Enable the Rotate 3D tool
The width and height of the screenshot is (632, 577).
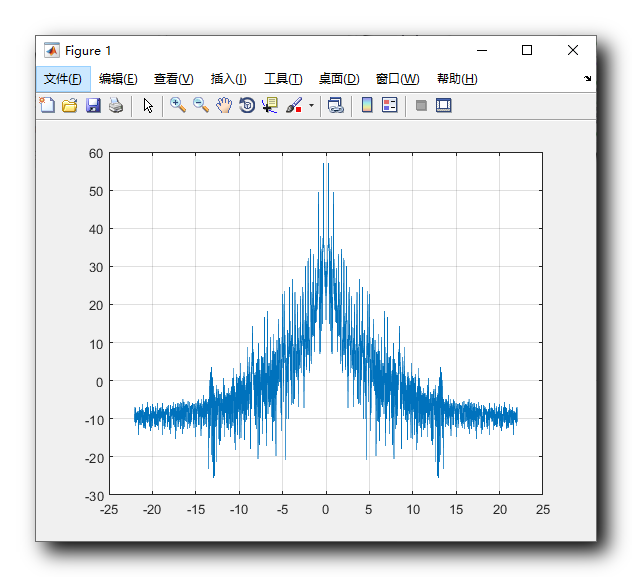(247, 105)
